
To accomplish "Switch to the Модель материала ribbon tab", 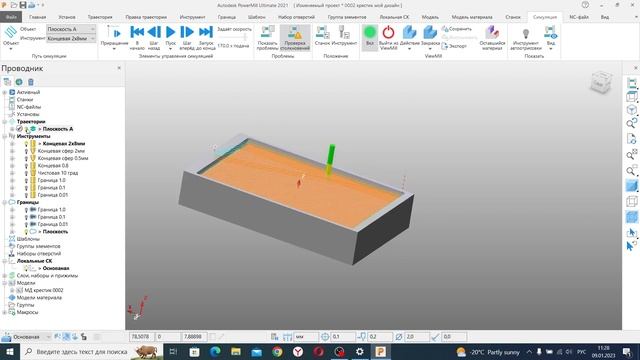I will [472, 17].
